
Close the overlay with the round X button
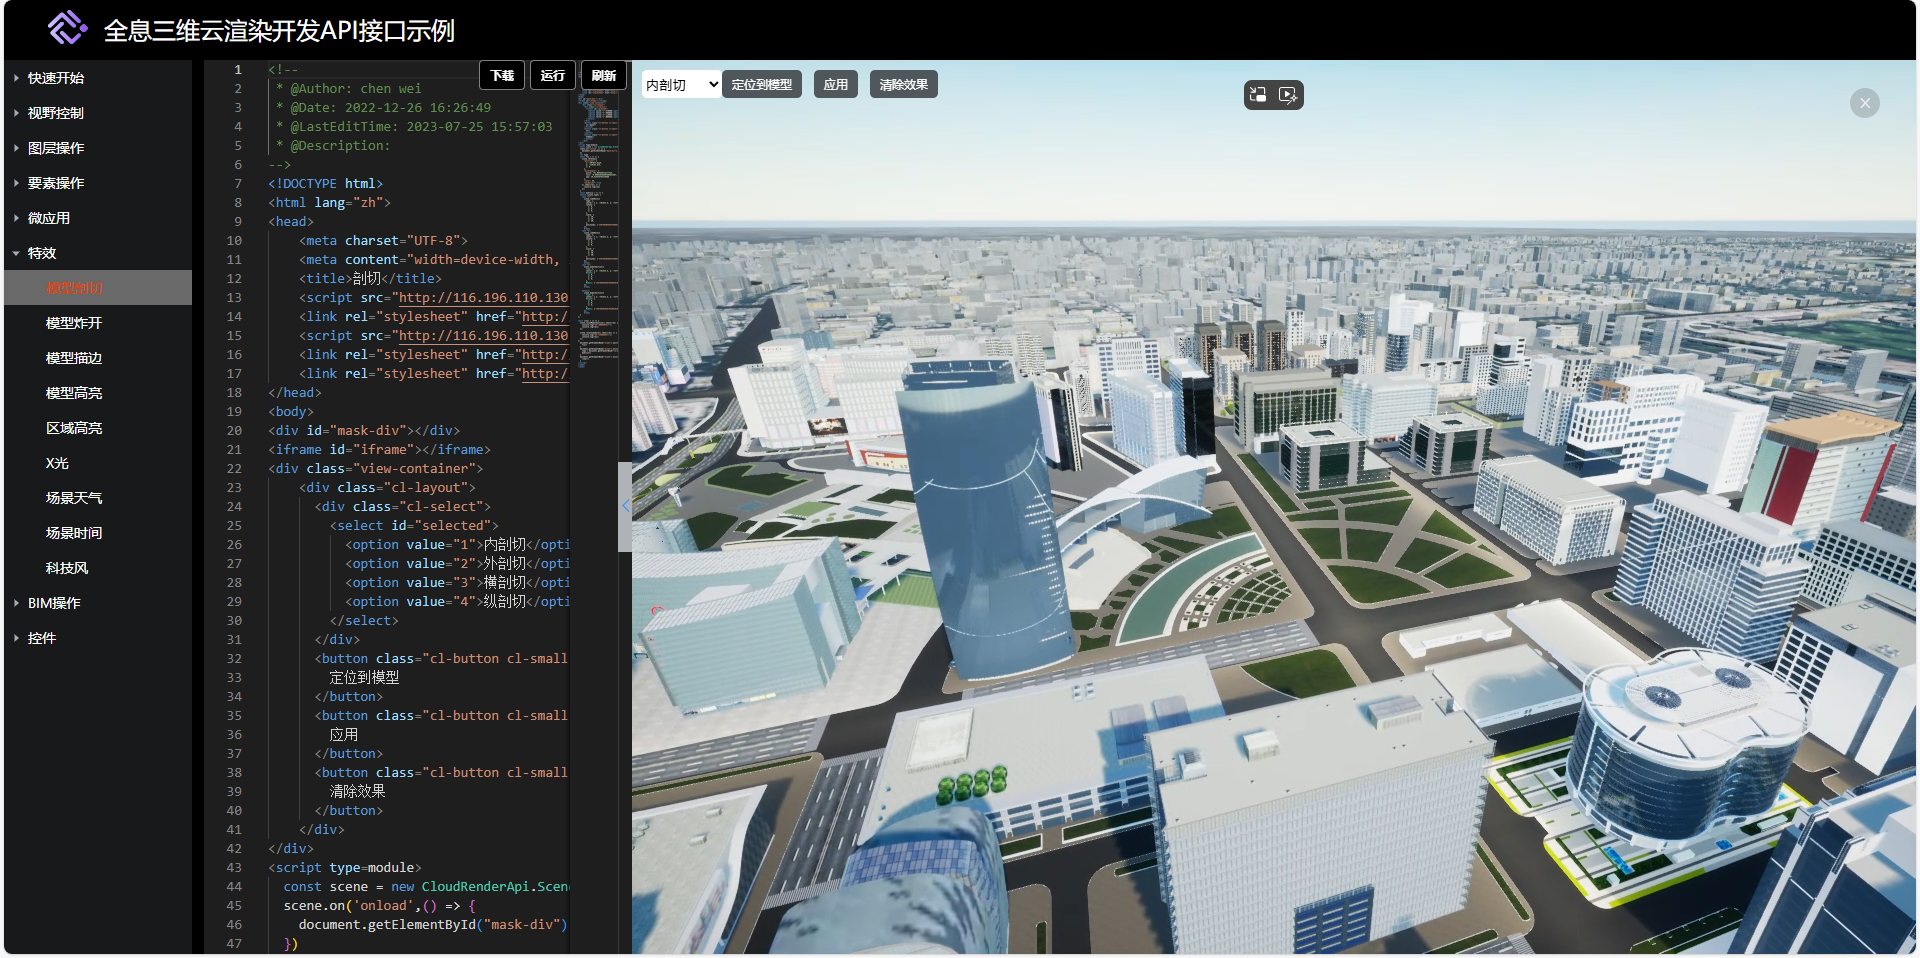point(1864,103)
